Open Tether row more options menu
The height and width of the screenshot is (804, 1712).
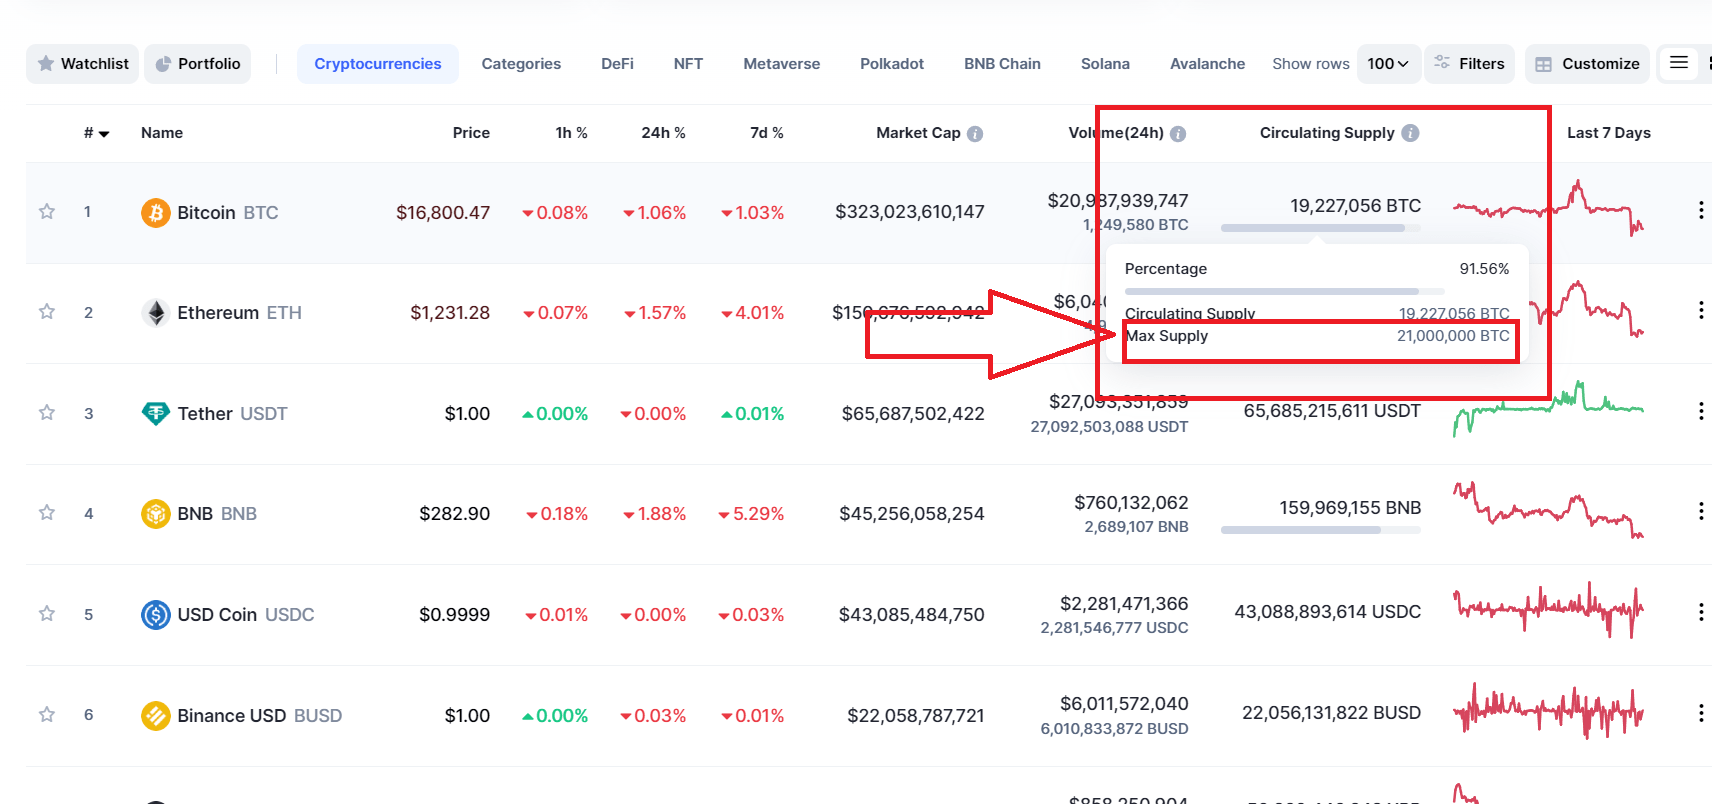[x=1701, y=411]
